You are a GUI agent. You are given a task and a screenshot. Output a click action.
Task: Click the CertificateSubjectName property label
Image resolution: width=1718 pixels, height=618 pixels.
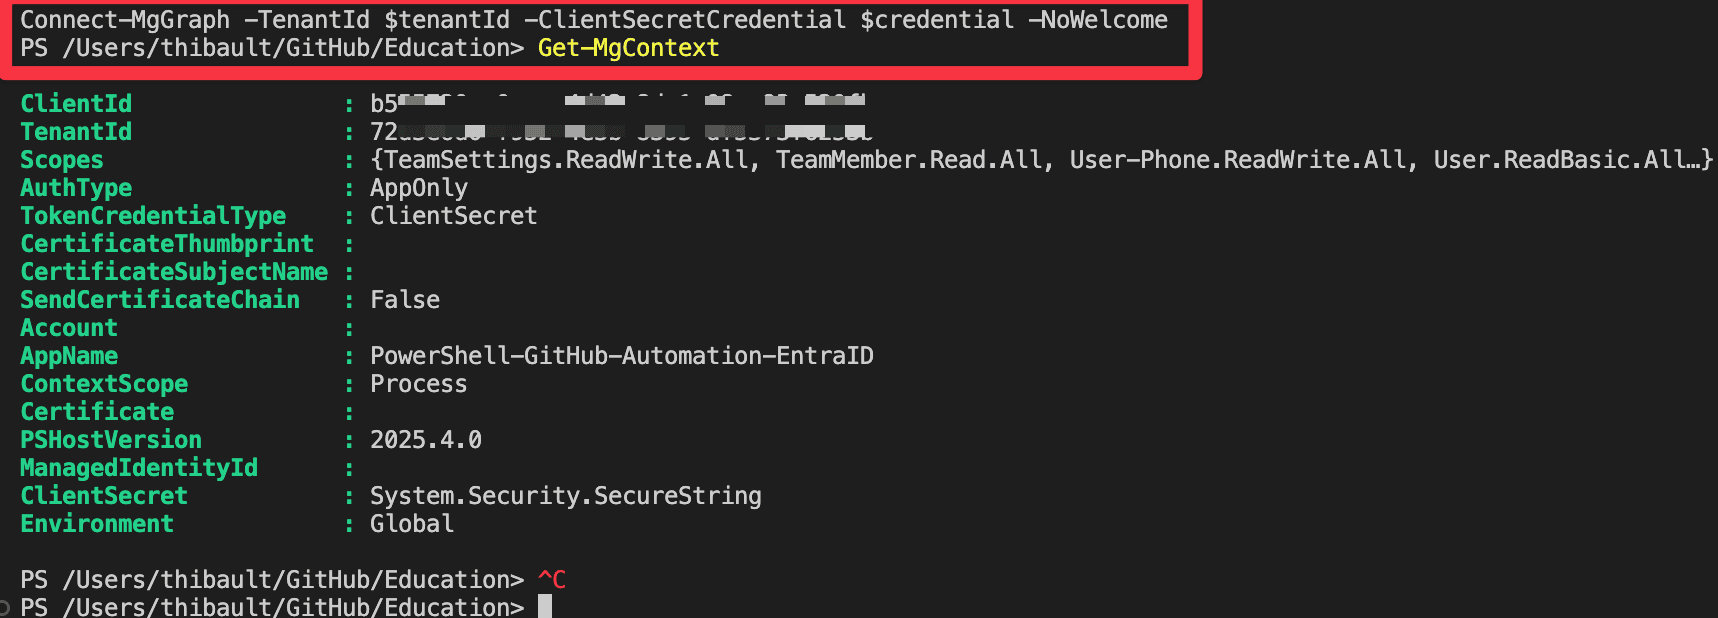[x=174, y=272]
